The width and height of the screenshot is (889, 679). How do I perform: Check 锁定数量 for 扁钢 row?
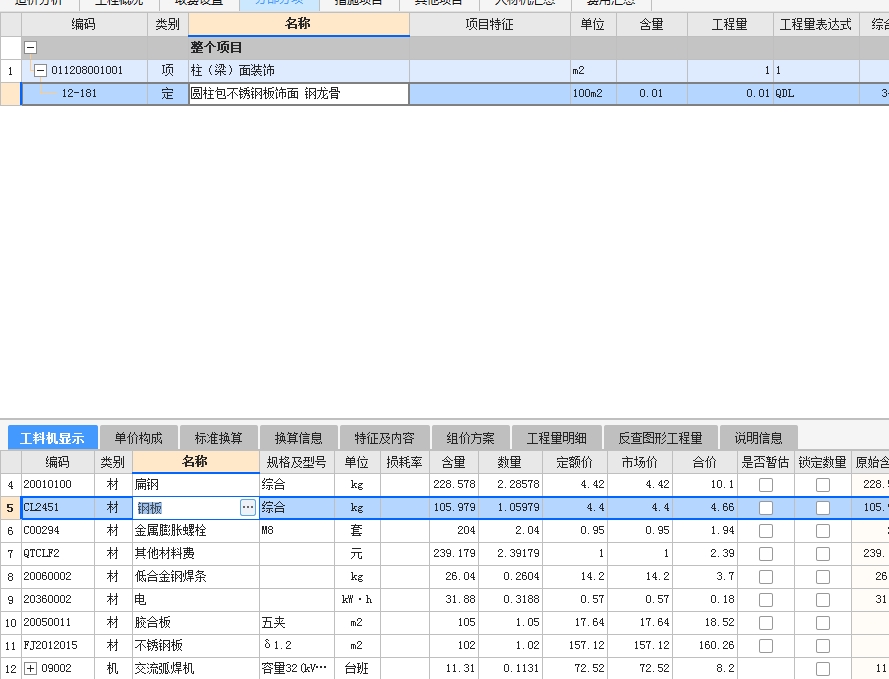click(x=823, y=485)
